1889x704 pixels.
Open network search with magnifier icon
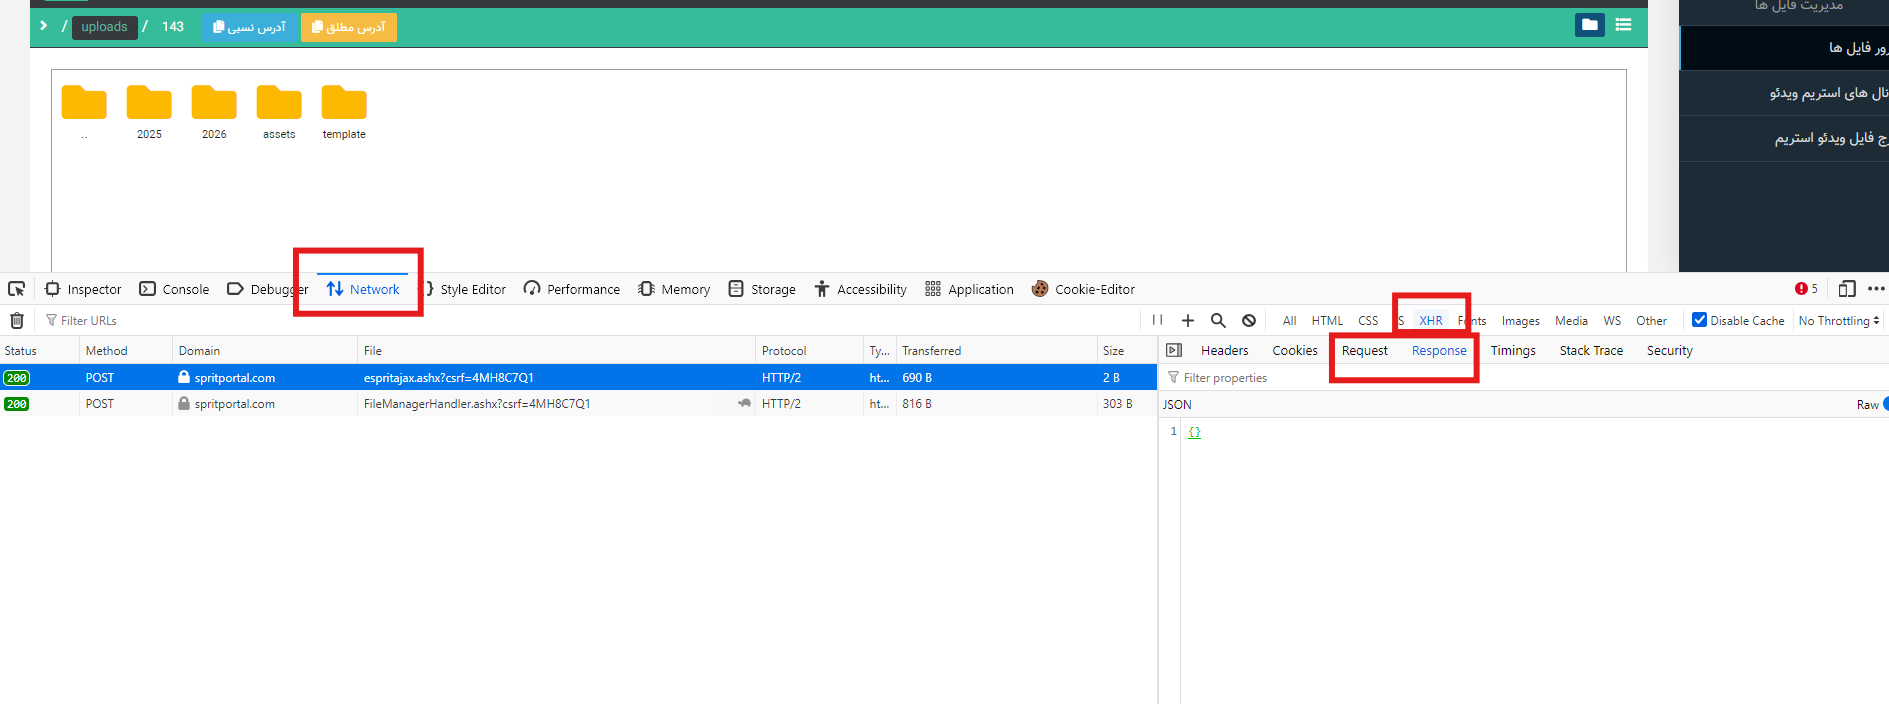1218,321
